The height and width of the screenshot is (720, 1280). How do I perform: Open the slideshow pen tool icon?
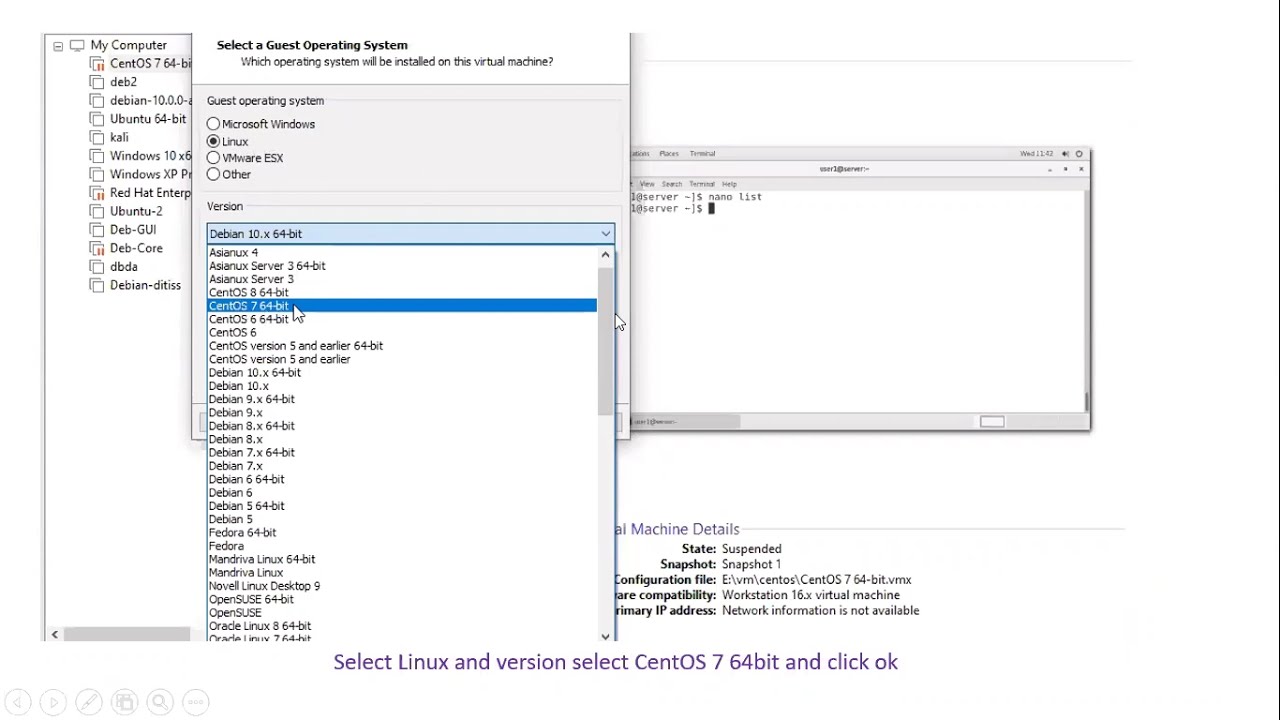click(89, 702)
